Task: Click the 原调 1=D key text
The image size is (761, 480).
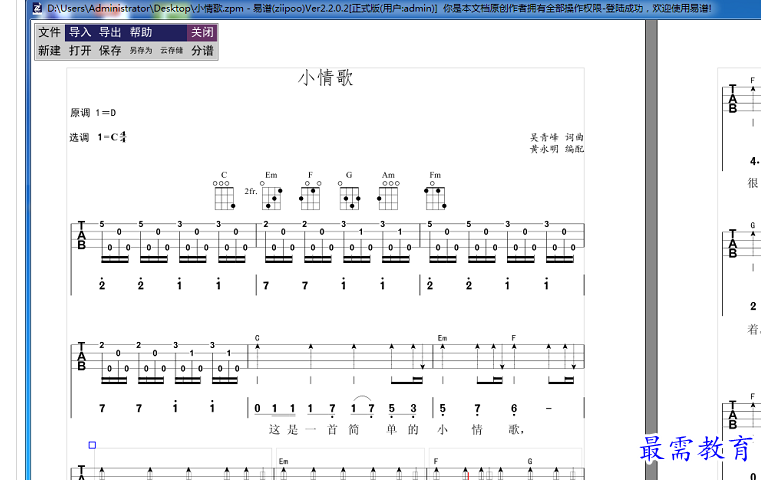Action: (93, 113)
